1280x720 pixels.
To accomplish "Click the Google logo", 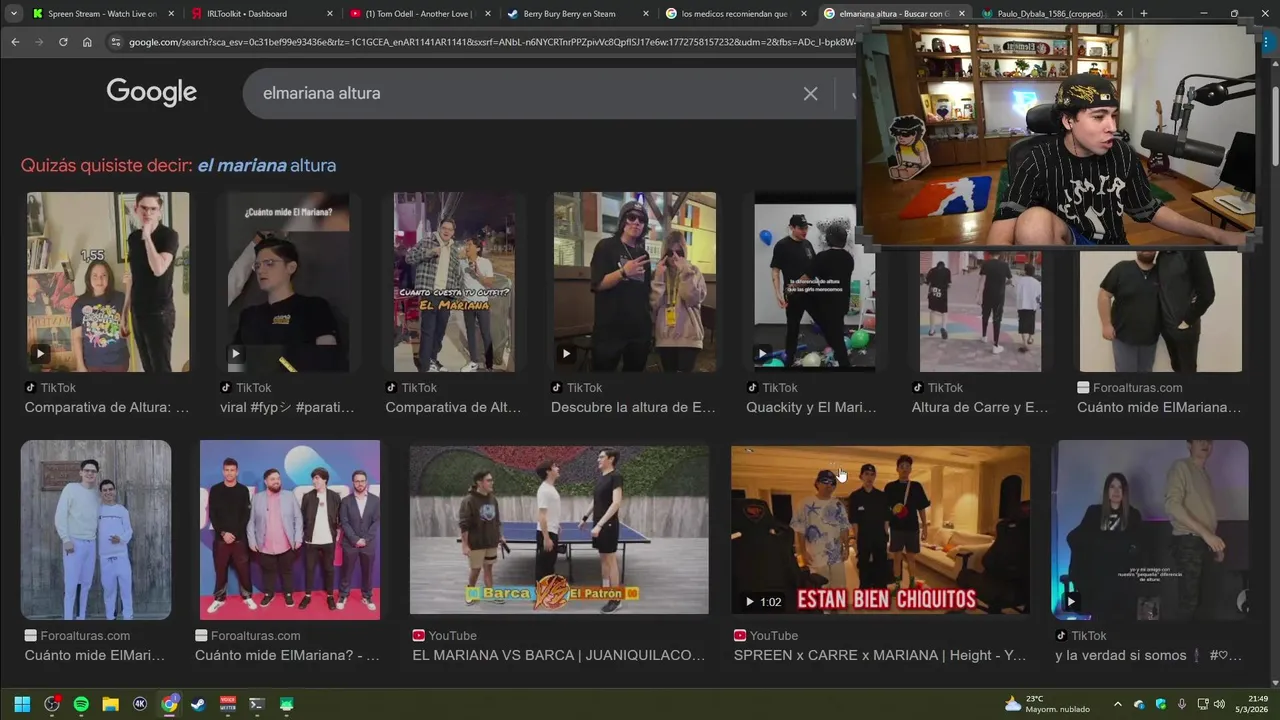I will (x=152, y=92).
